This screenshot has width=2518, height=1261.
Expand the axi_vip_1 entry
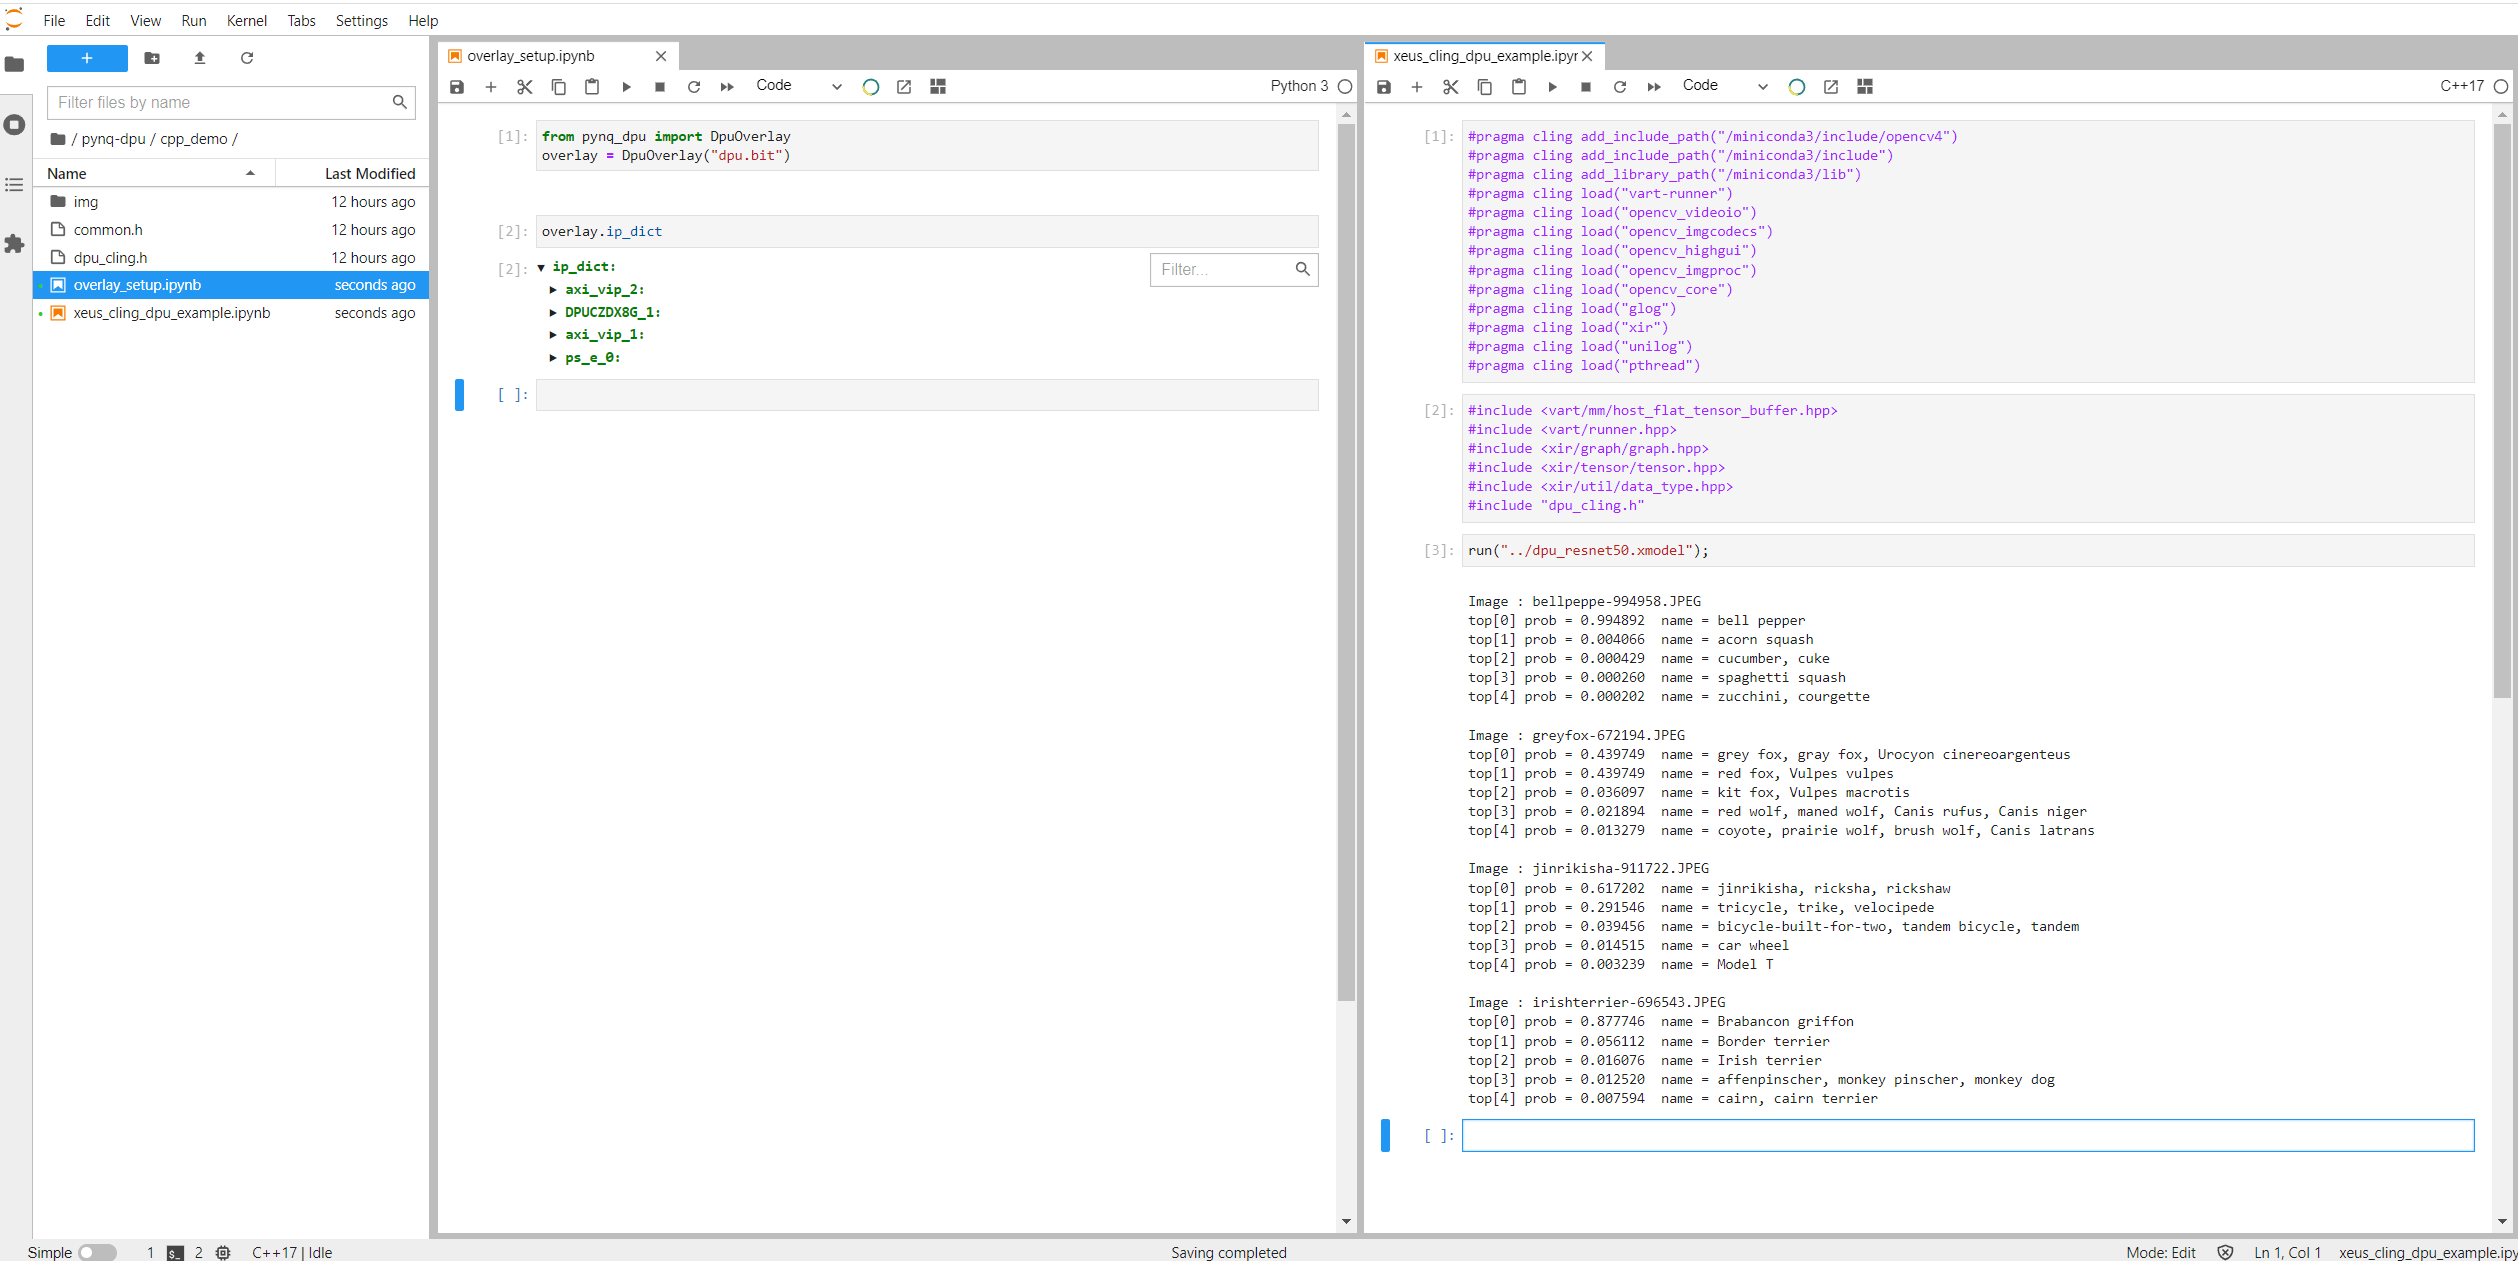click(x=553, y=335)
